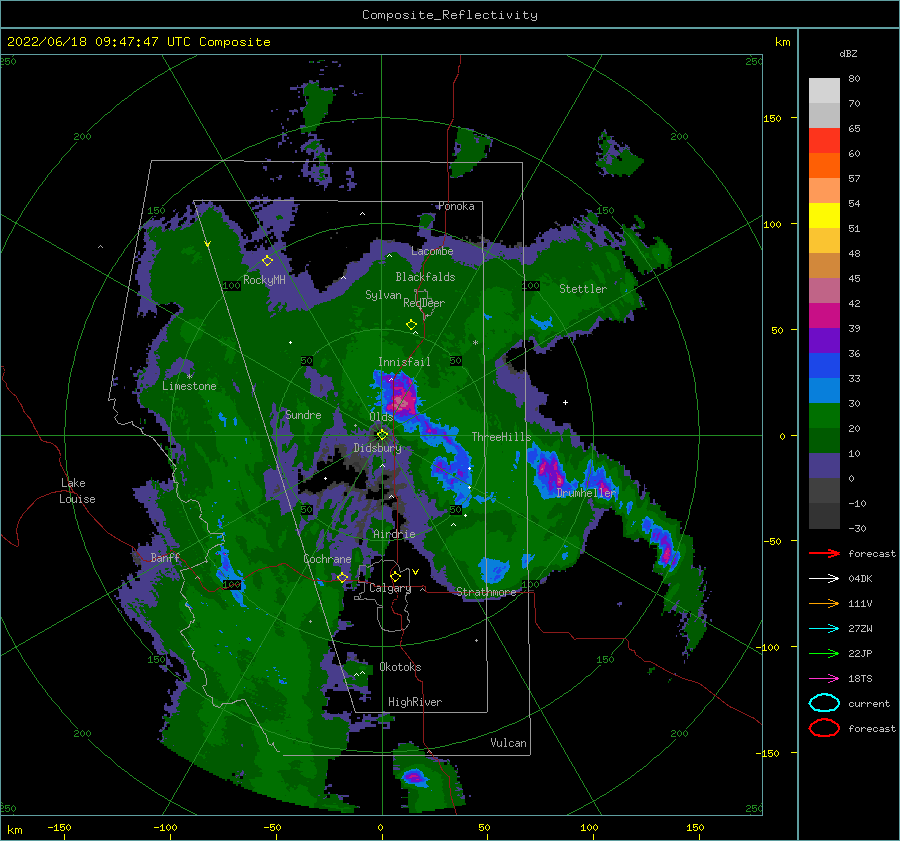Viewport: 900px width, 841px height.
Task: Click the Calgary city label
Action: coord(390,588)
